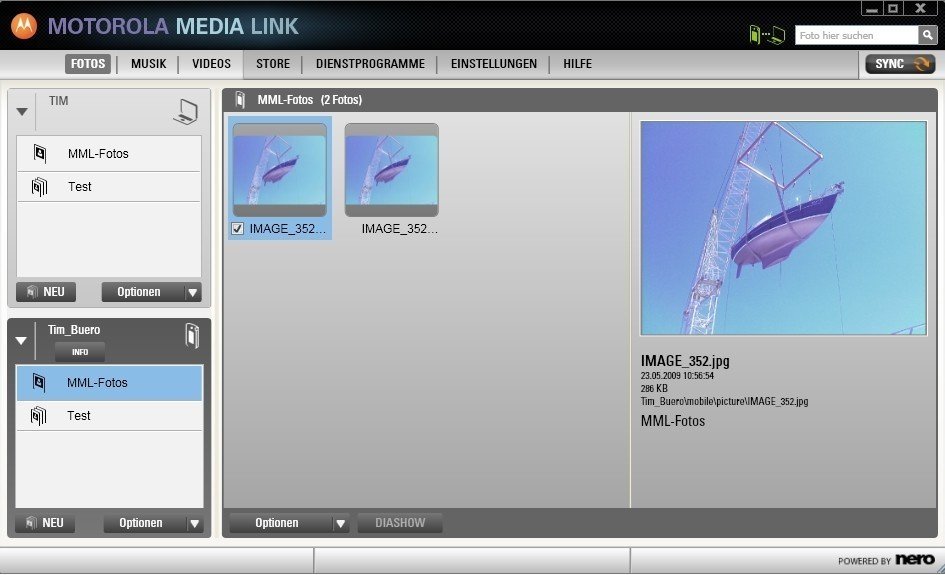
Task: Collapse the Tim_Buero device panel
Action: 21,341
